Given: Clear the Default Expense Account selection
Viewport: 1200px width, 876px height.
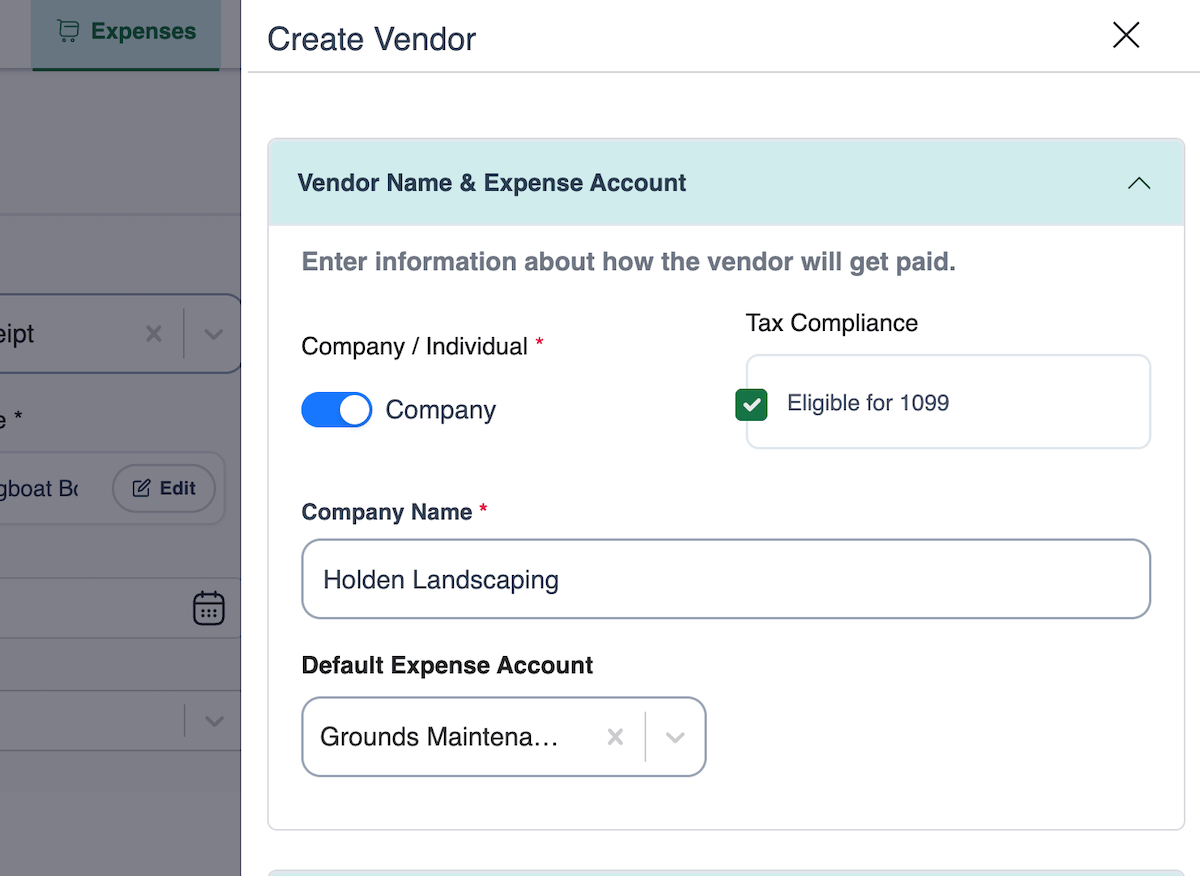Looking at the screenshot, I should coord(616,737).
